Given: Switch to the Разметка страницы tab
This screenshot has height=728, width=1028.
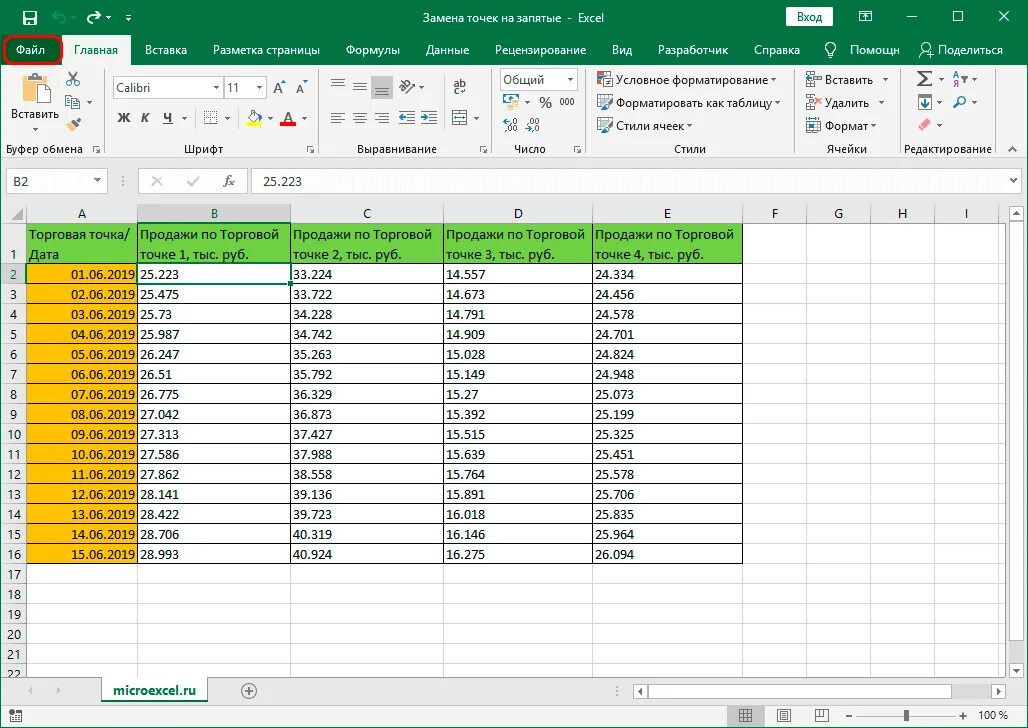Looking at the screenshot, I should [x=266, y=50].
